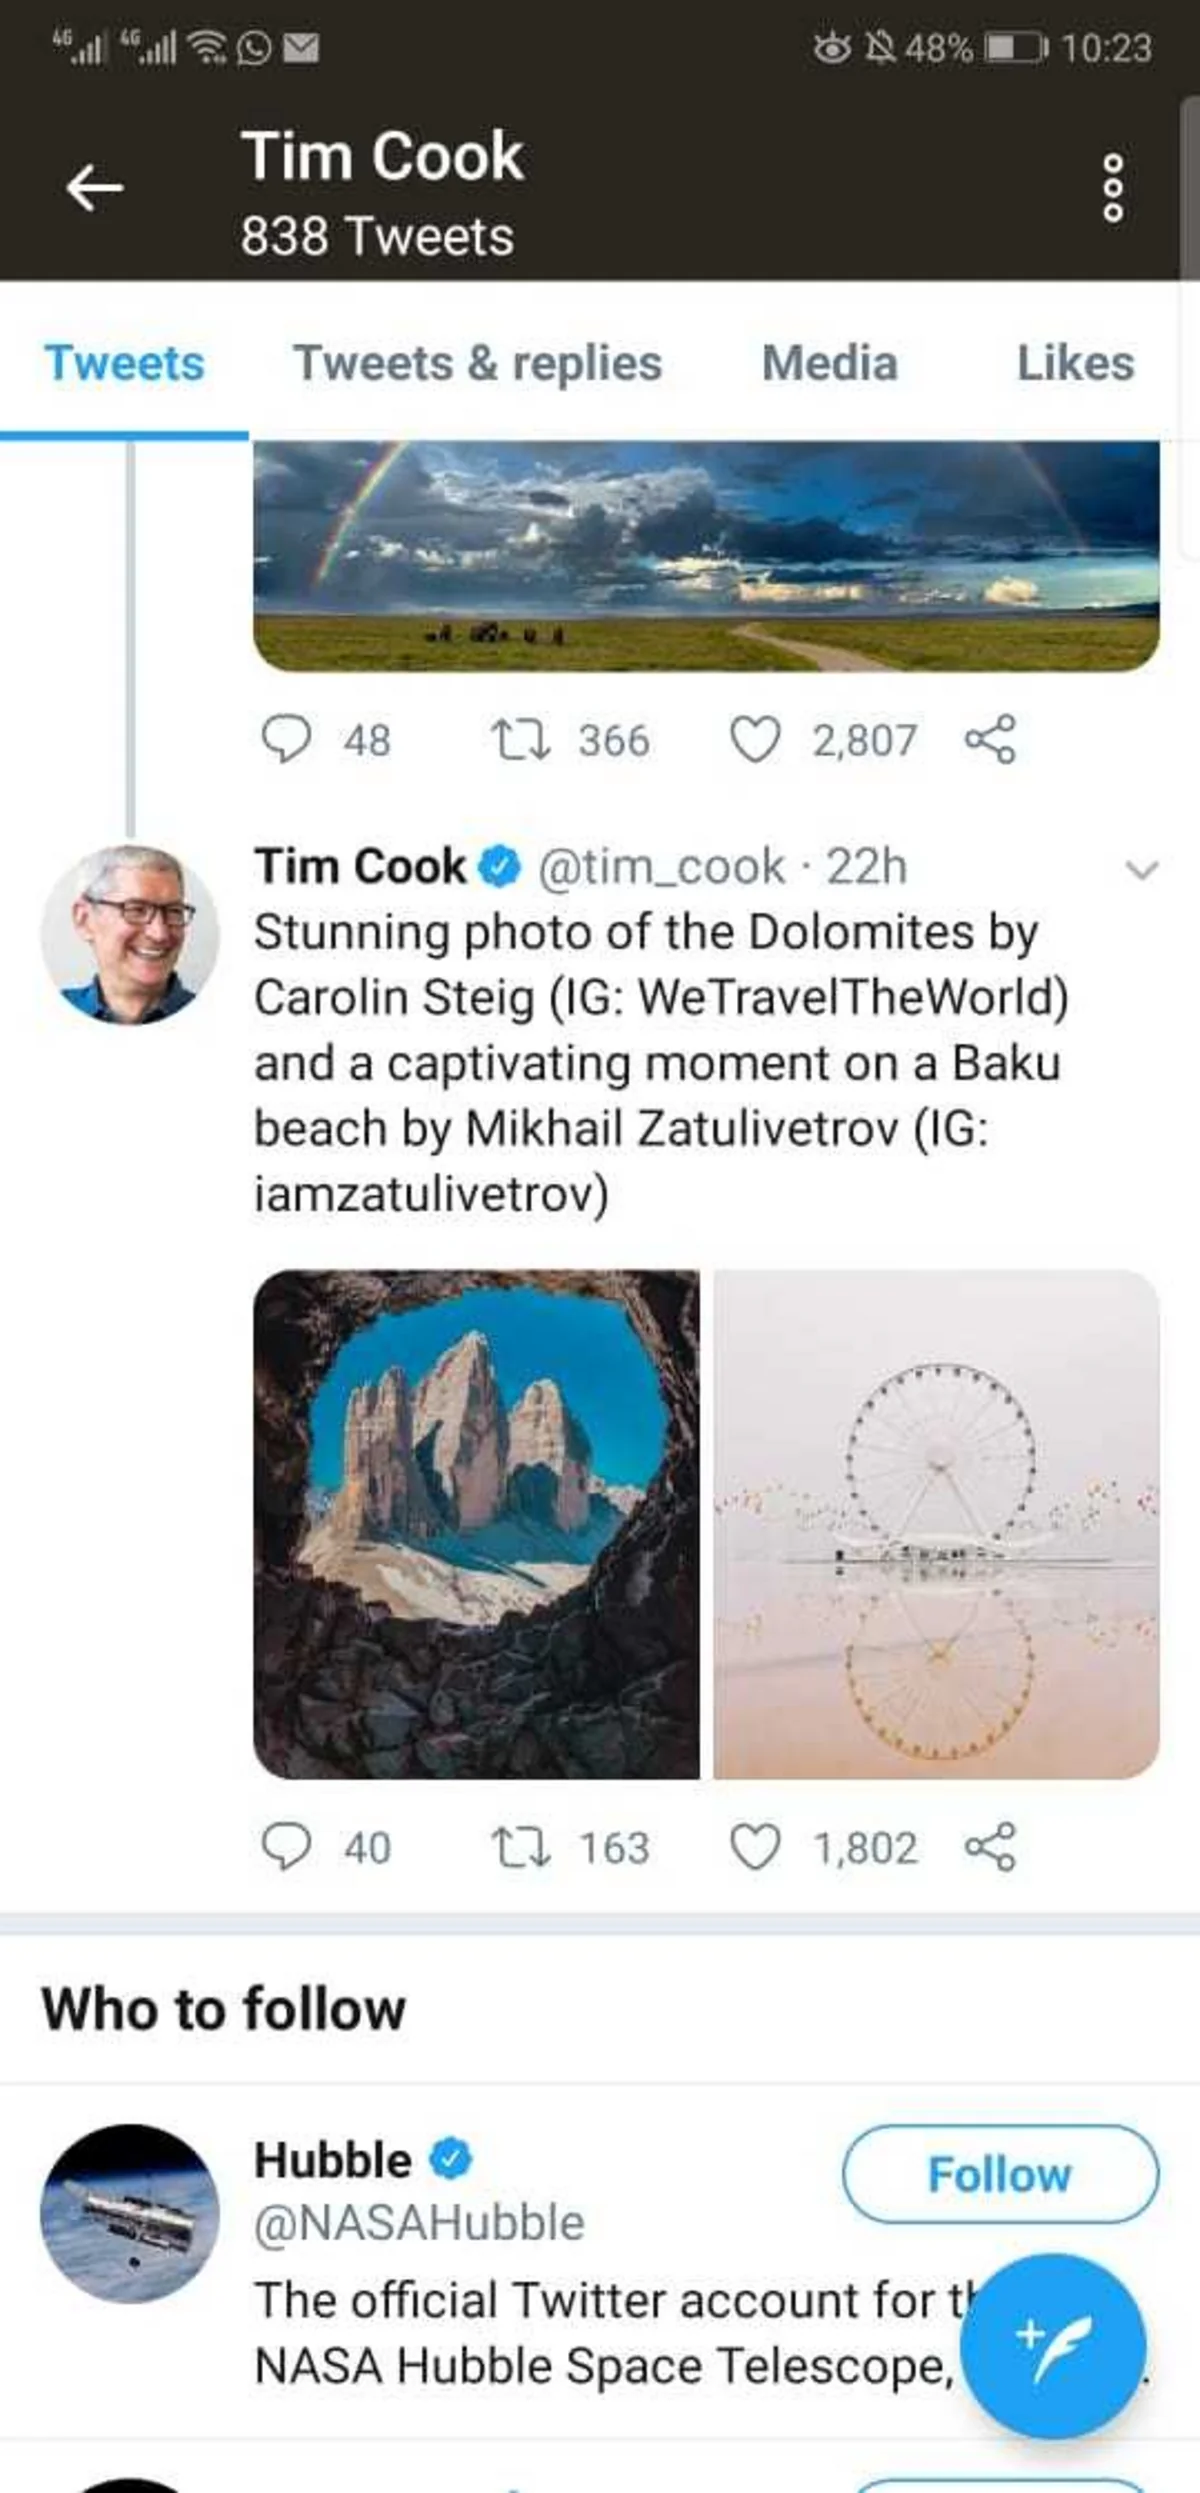
Task: Tap Tim Cook's profile avatar
Action: click(129, 934)
